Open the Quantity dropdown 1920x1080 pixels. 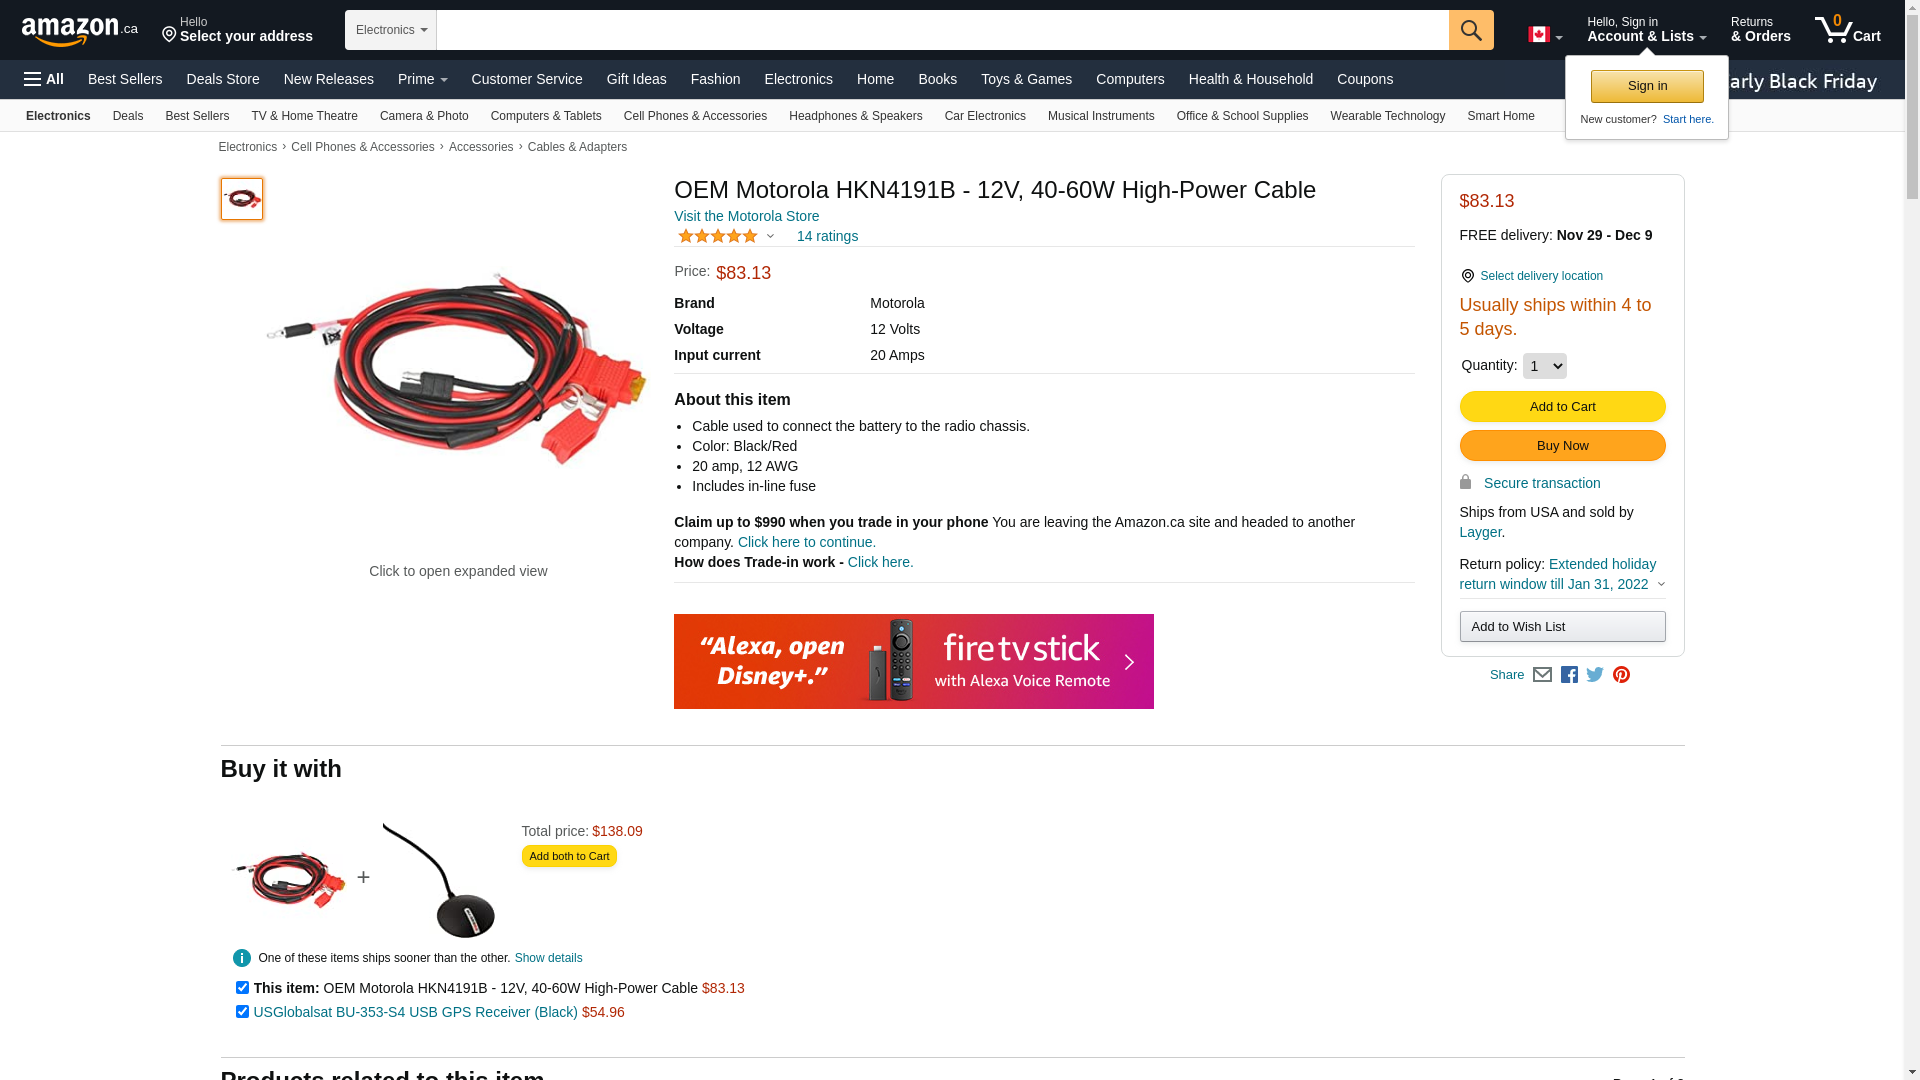tap(1545, 366)
